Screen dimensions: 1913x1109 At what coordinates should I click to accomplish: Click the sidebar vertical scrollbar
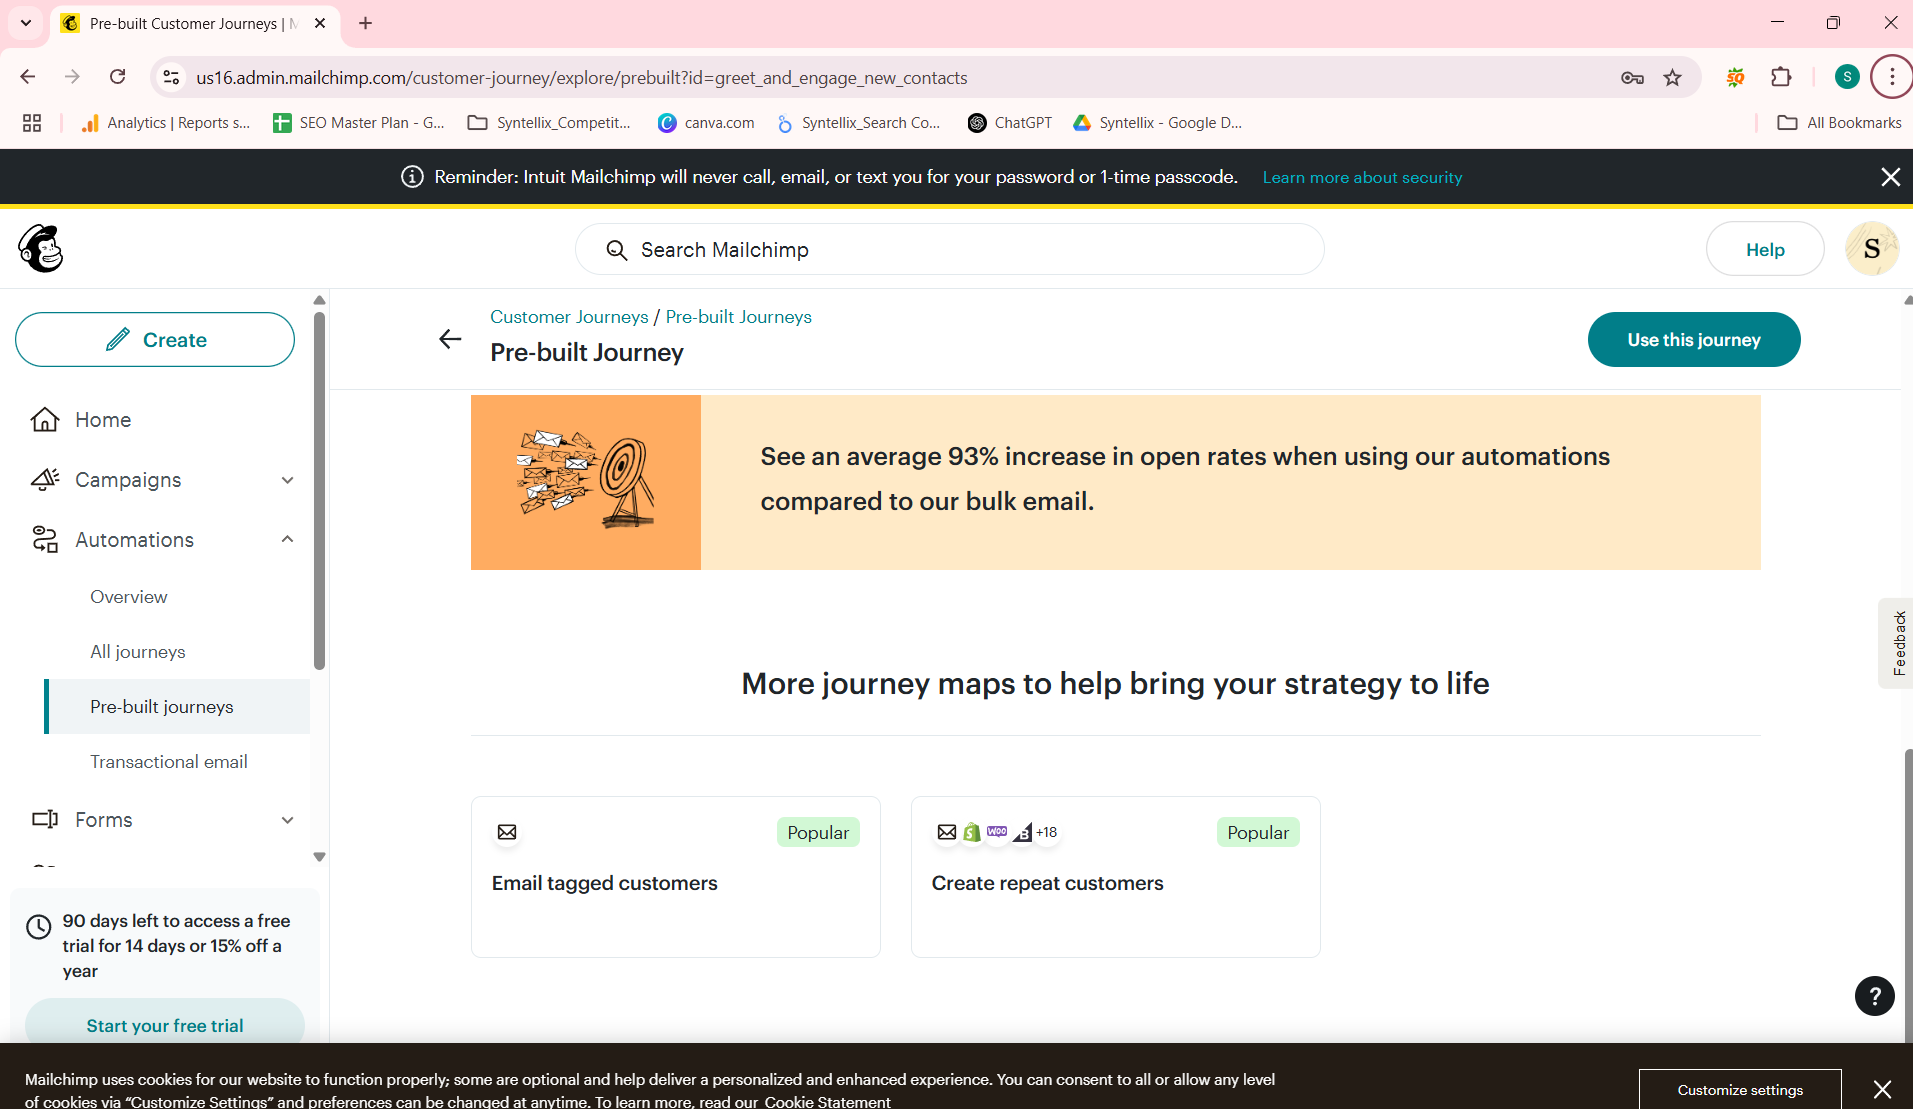(x=319, y=490)
